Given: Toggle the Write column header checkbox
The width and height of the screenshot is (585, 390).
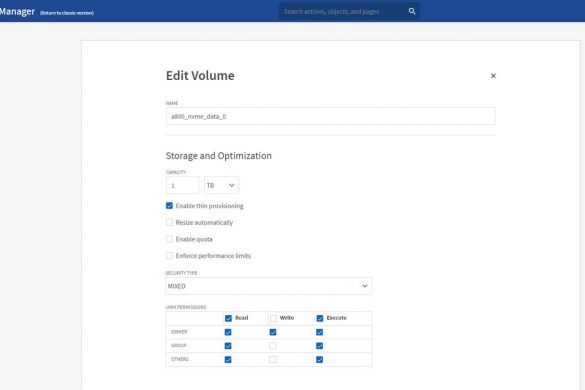Looking at the screenshot, I should (273, 318).
